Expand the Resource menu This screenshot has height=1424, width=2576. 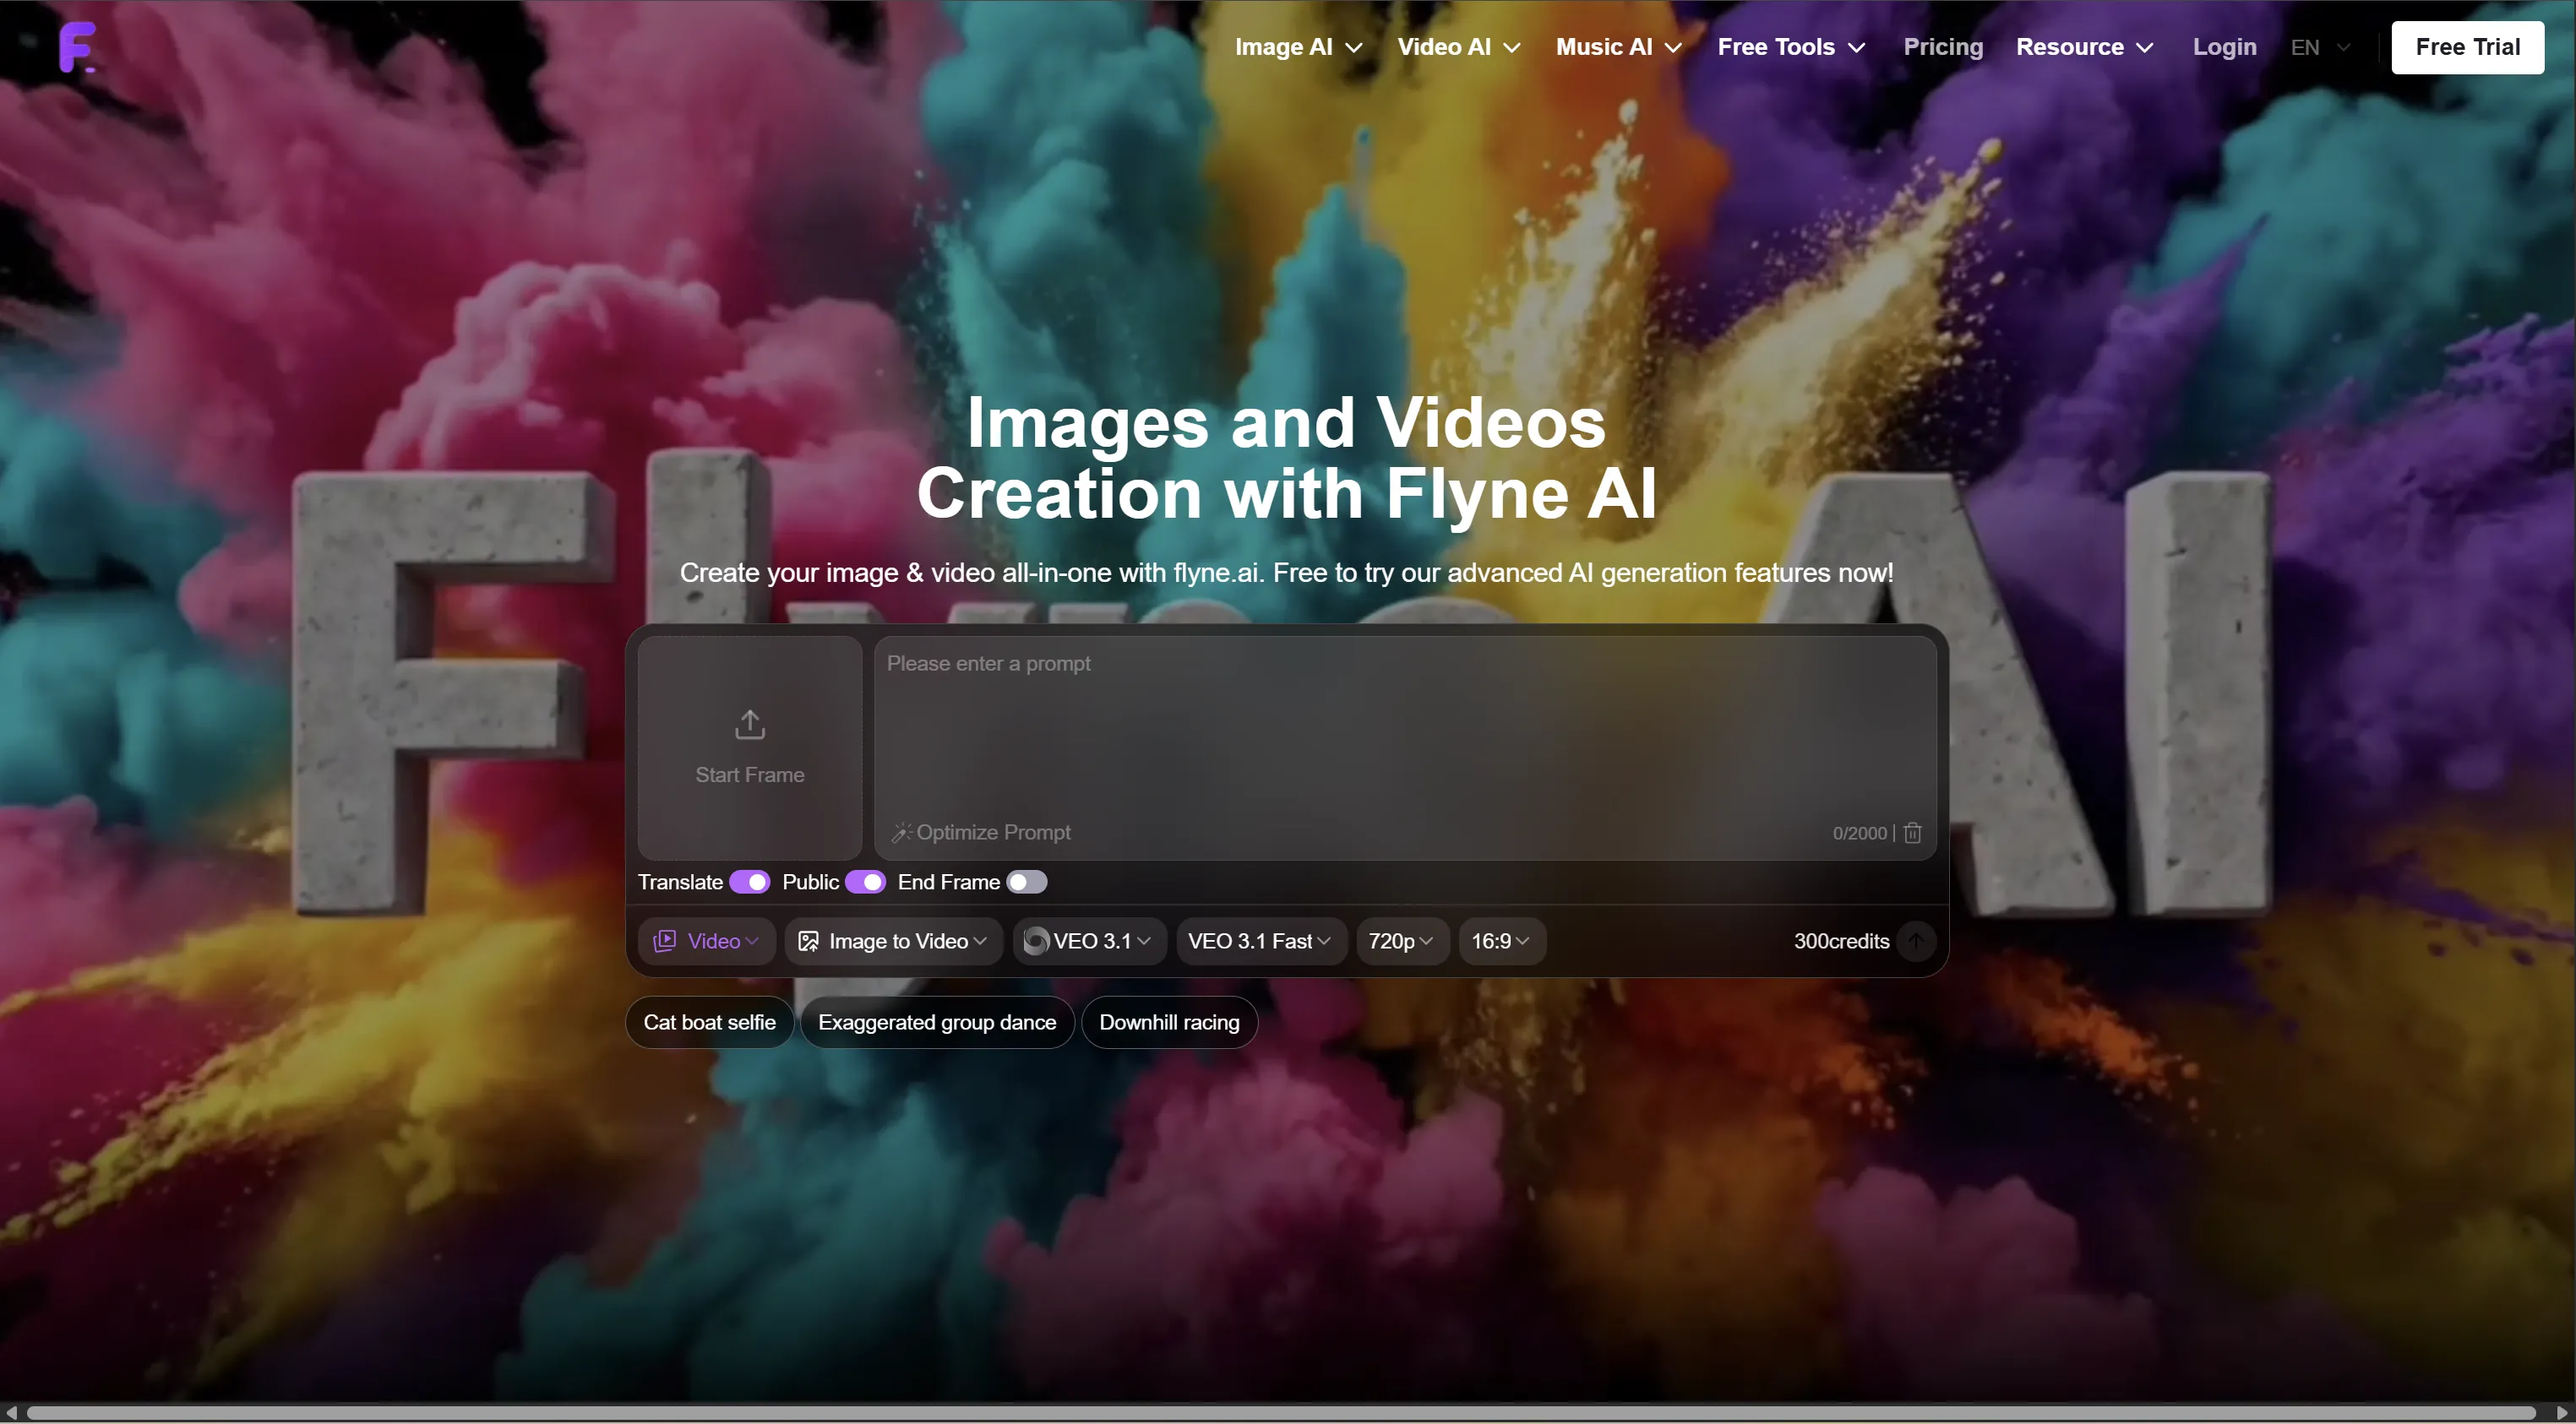click(2084, 47)
